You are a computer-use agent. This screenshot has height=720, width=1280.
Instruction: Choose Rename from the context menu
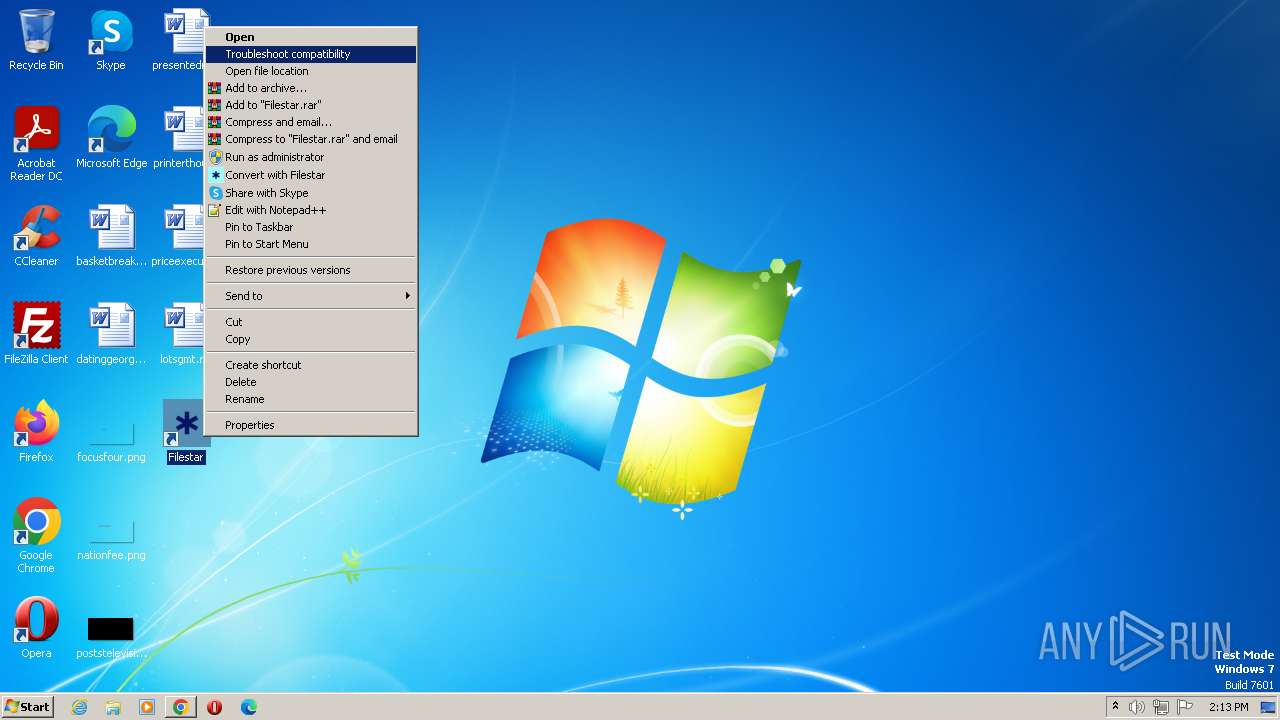coord(311,399)
